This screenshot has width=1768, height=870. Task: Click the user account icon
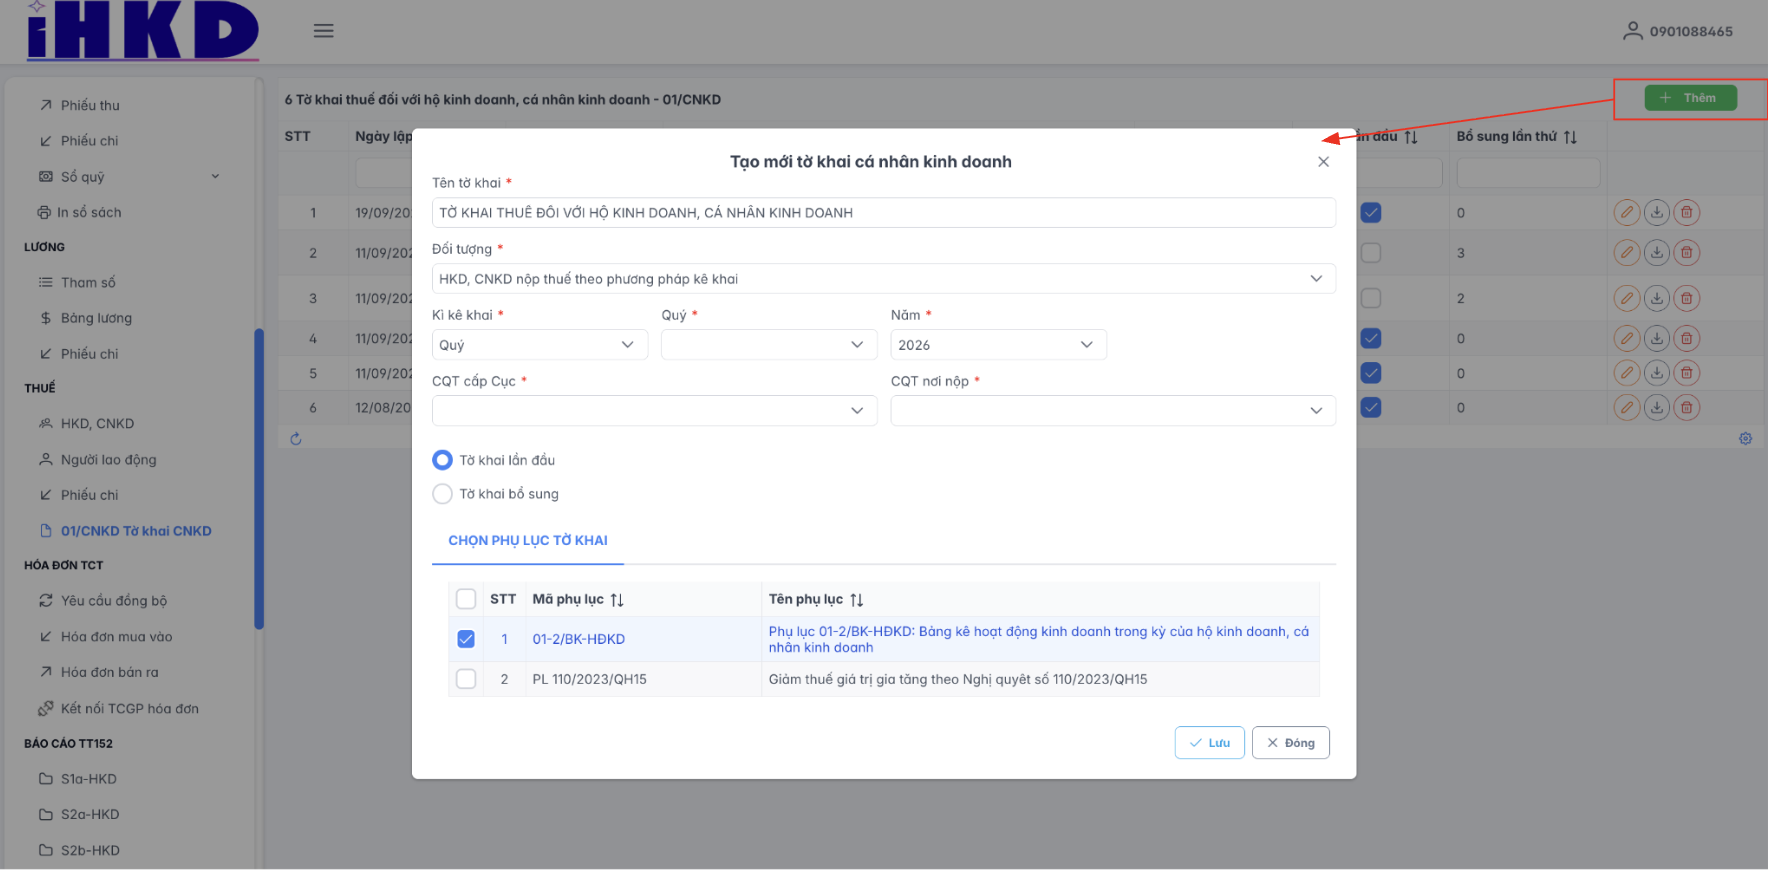point(1632,31)
